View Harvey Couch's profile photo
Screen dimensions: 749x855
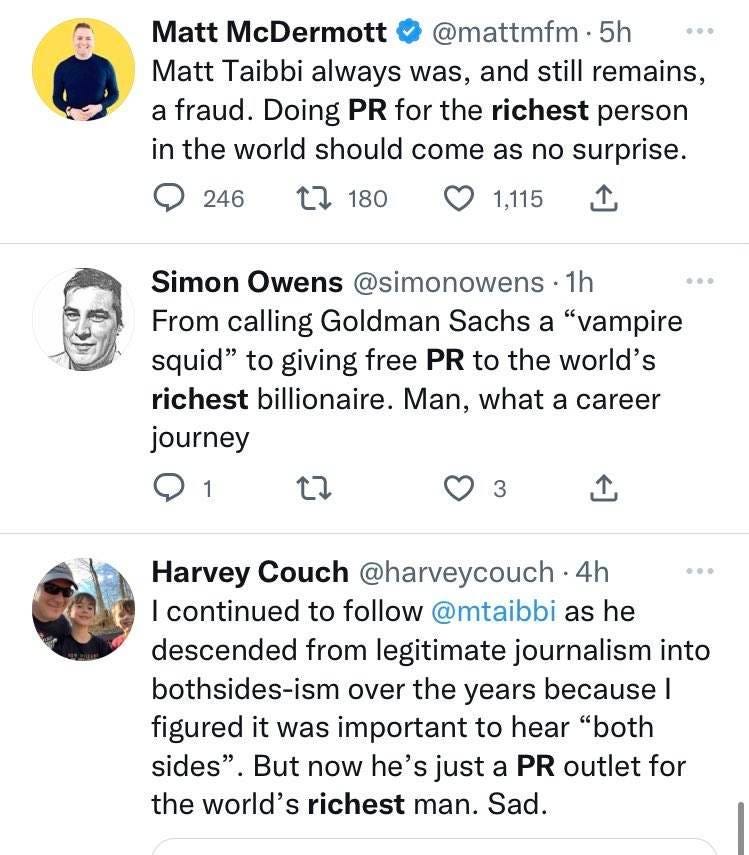point(83,609)
